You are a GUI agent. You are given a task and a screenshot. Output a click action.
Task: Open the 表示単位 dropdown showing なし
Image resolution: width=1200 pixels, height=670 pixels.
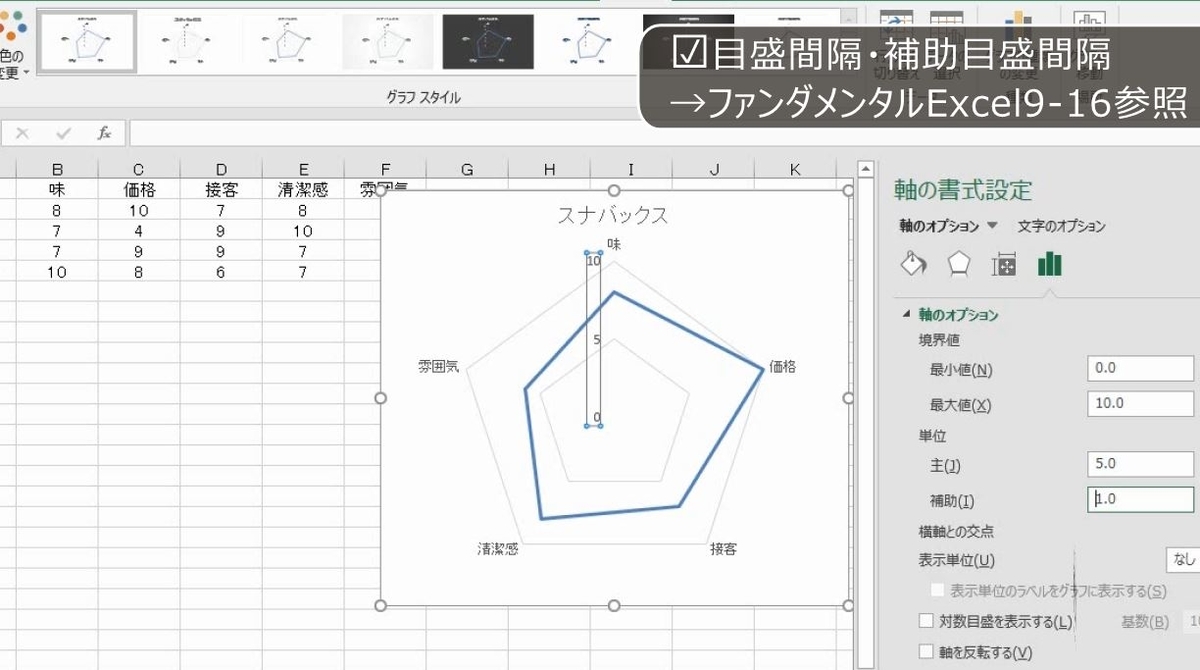(1183, 560)
